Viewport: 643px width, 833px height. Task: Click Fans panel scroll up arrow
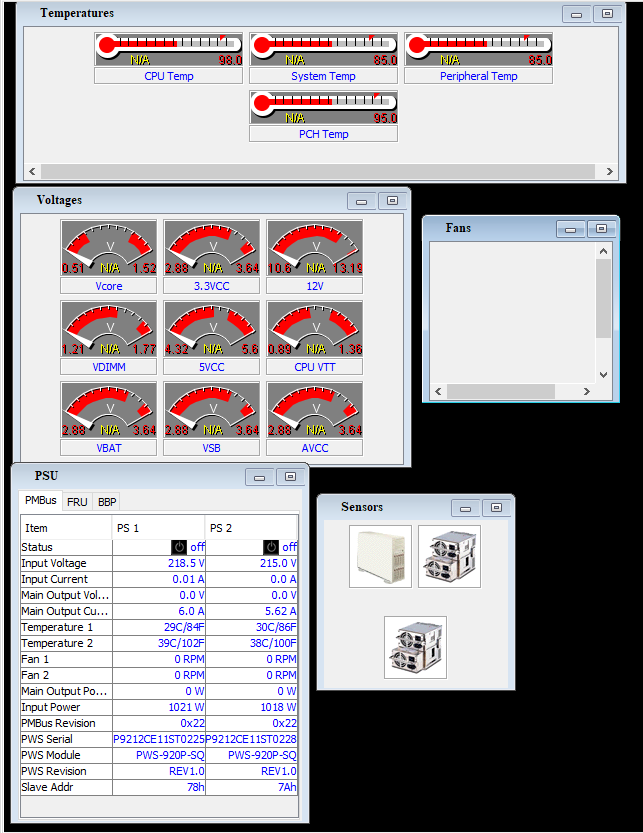603,251
